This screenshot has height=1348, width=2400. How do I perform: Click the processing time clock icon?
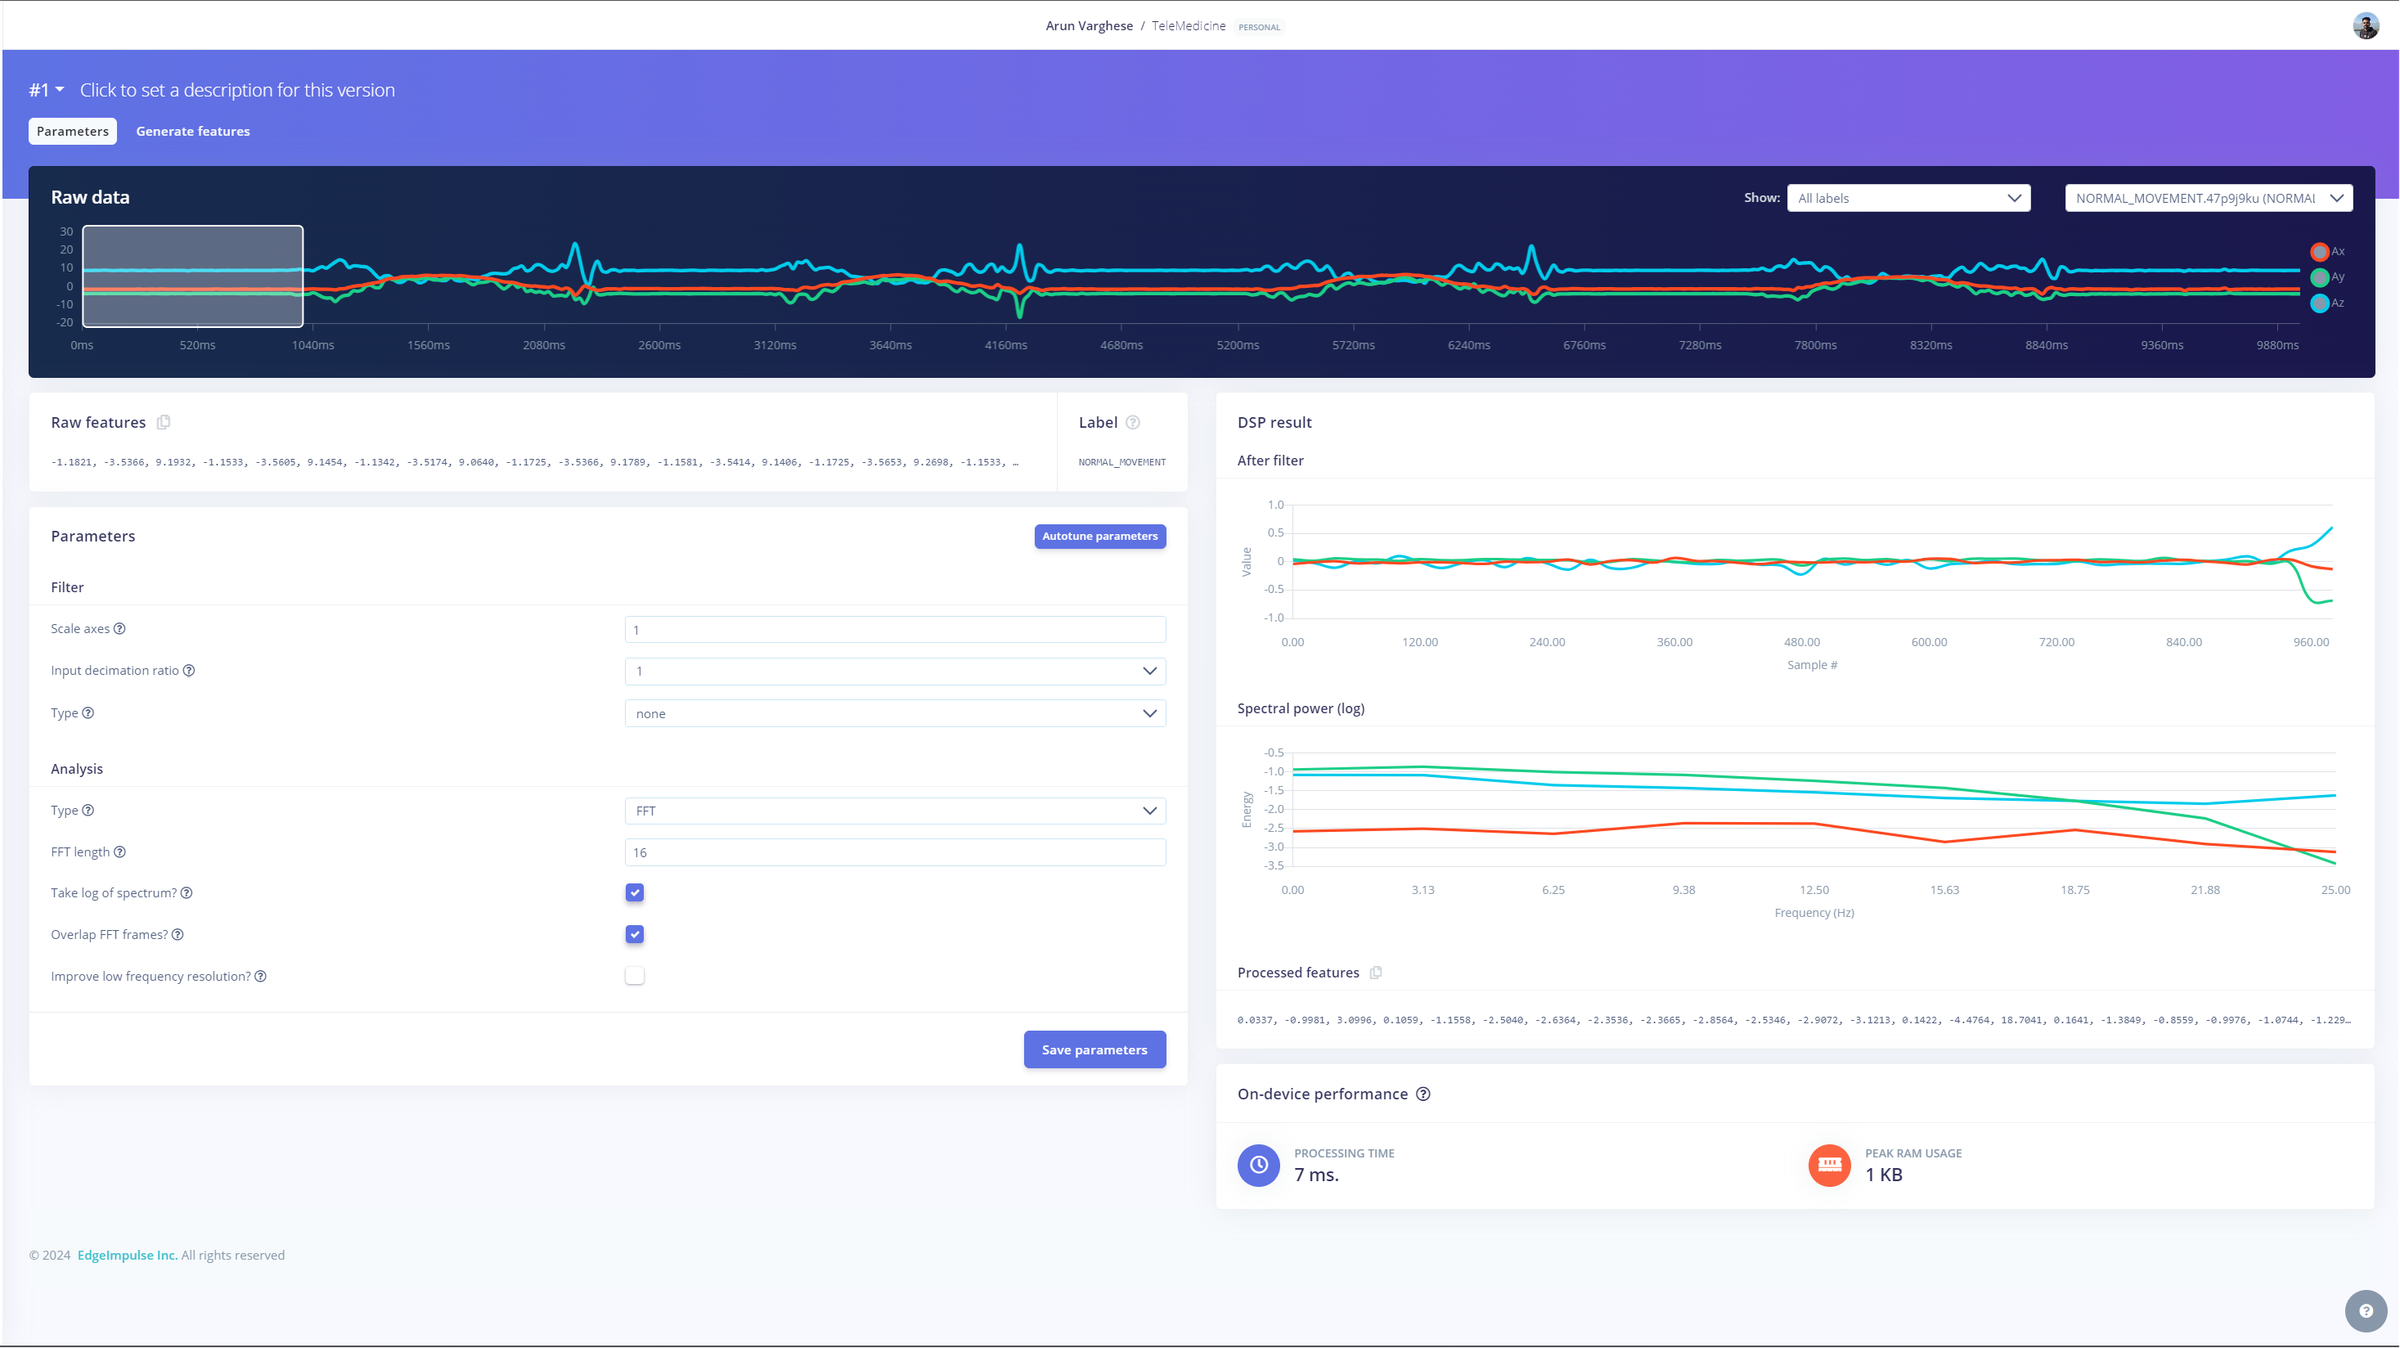click(x=1259, y=1165)
